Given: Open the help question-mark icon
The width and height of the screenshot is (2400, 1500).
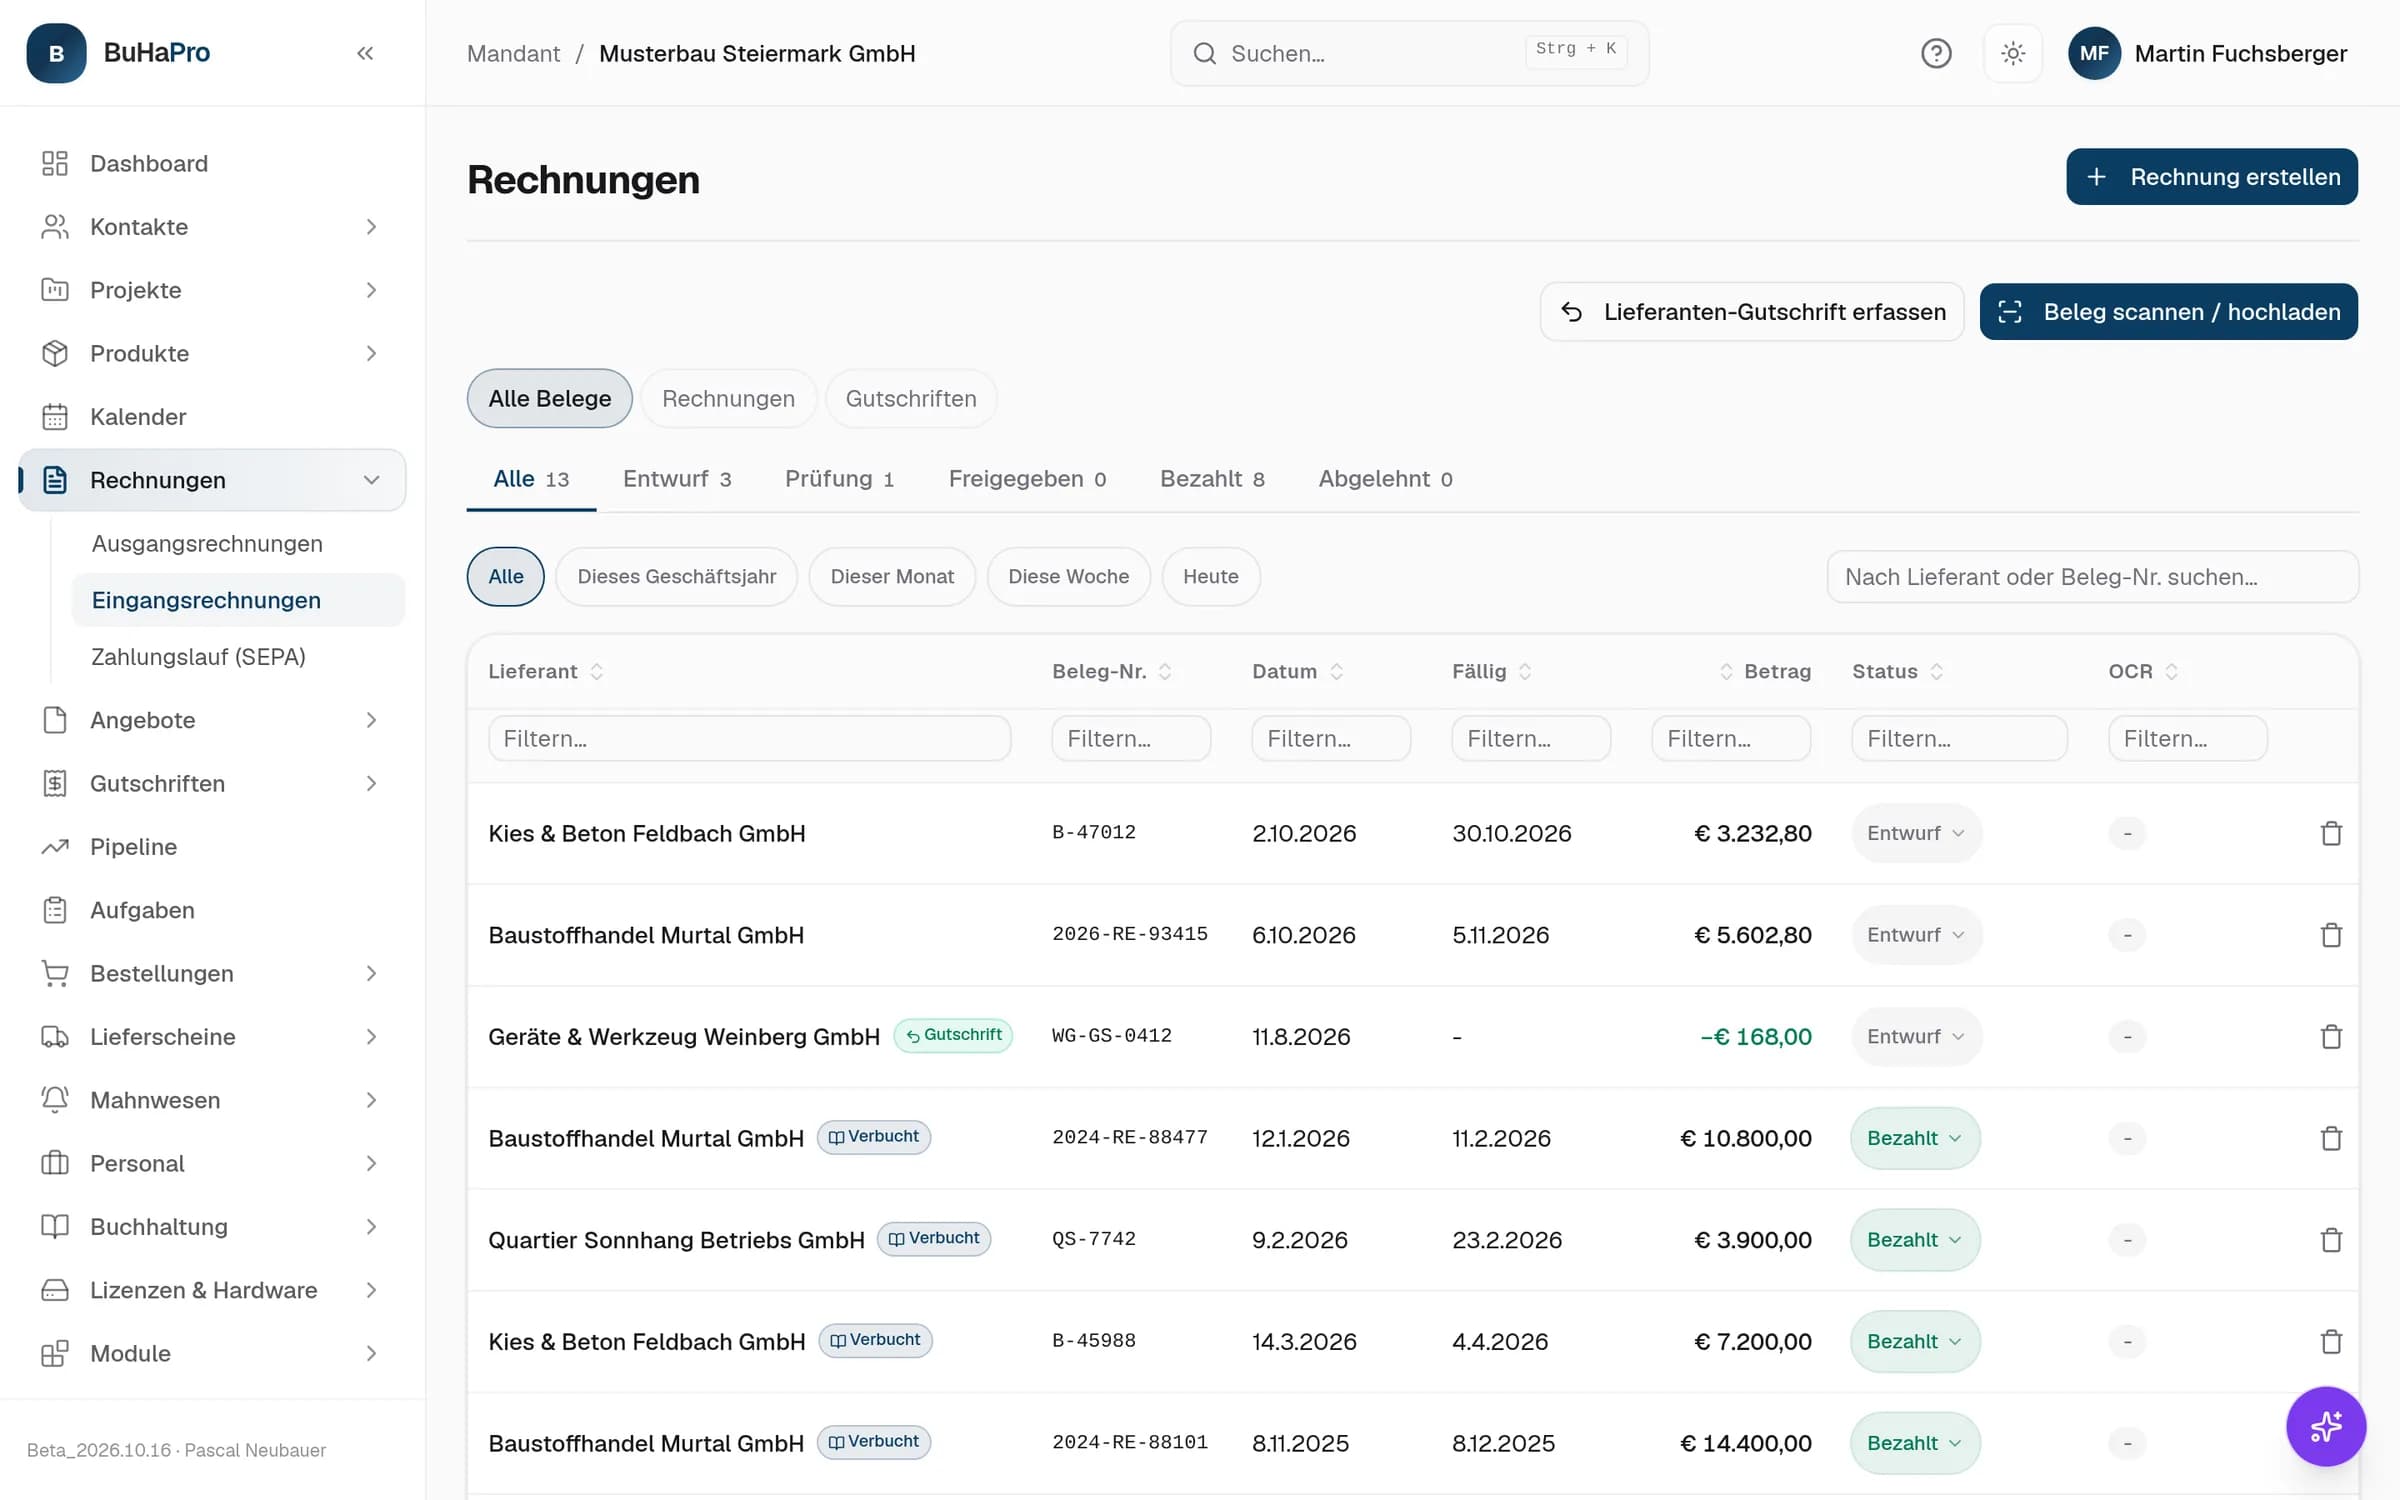Looking at the screenshot, I should [x=1936, y=53].
